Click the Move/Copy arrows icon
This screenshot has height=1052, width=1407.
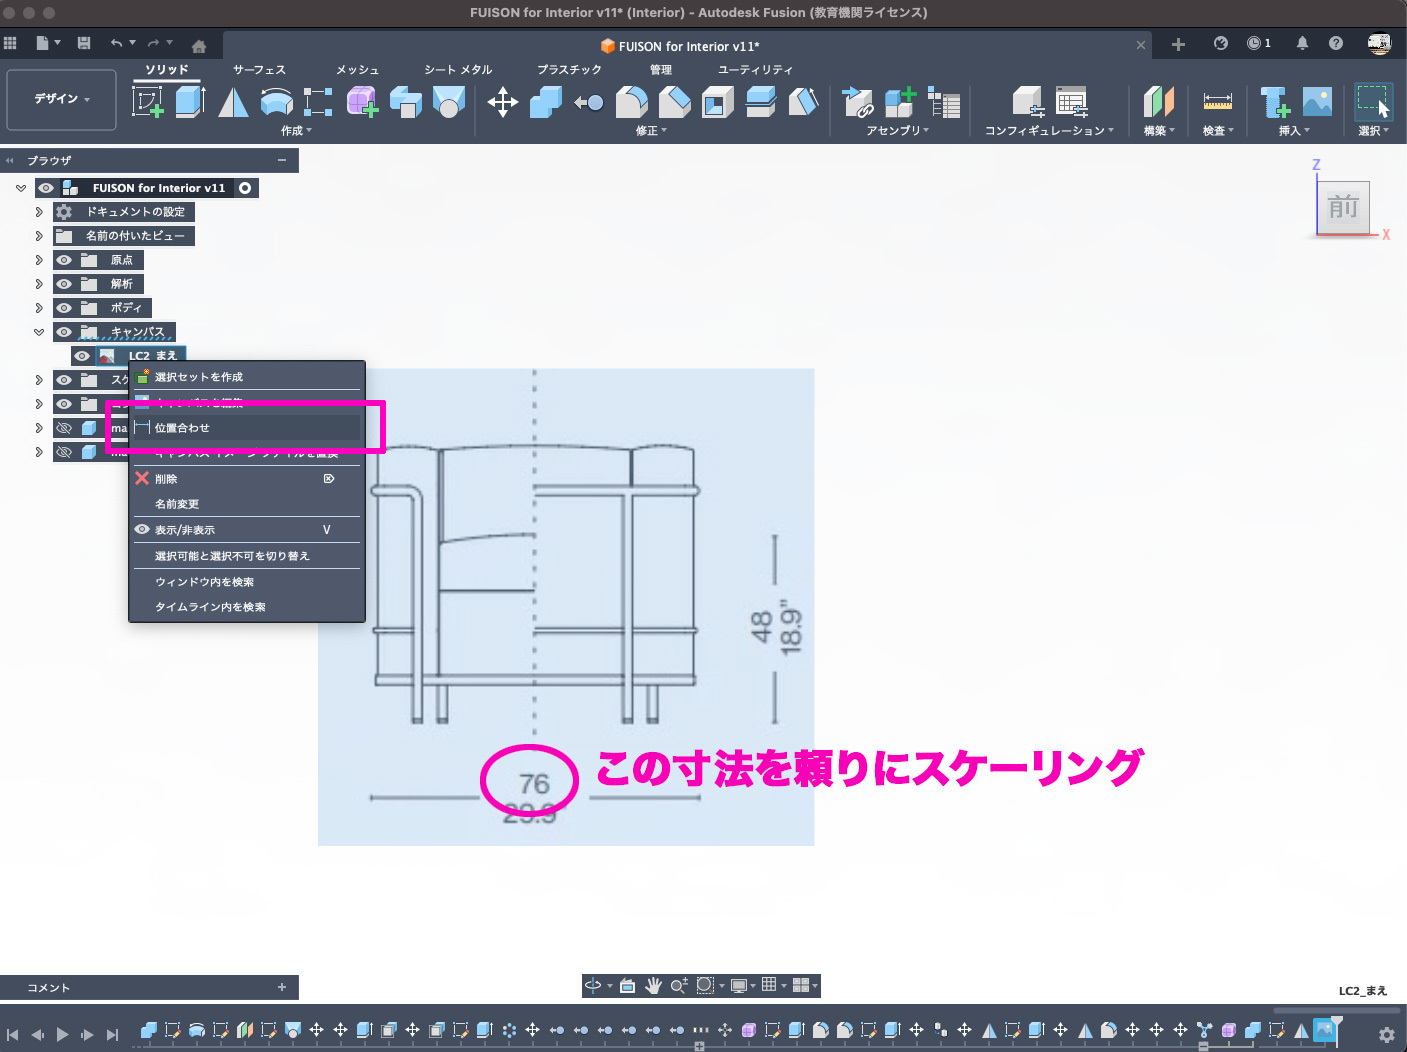502,101
